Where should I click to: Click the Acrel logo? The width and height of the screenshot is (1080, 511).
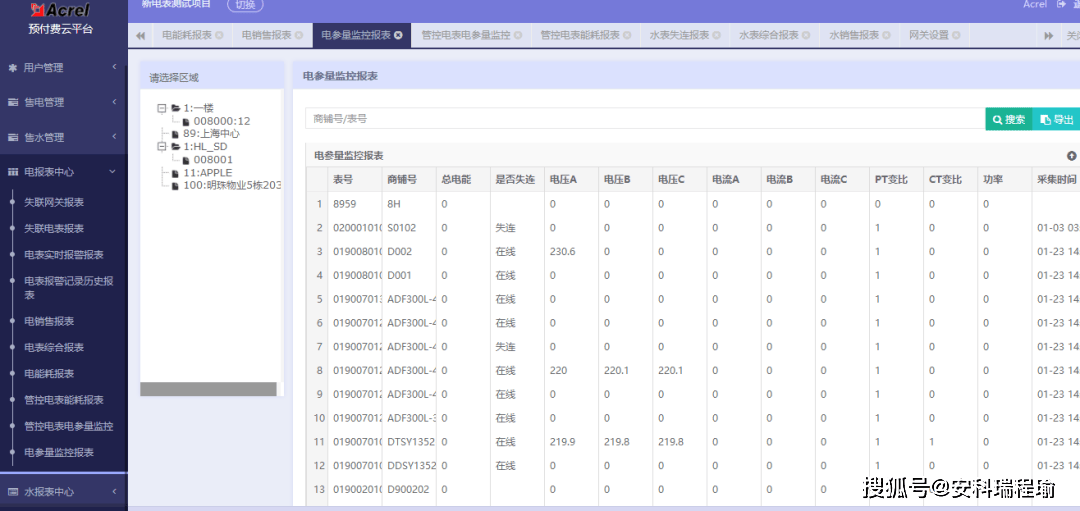[x=61, y=10]
